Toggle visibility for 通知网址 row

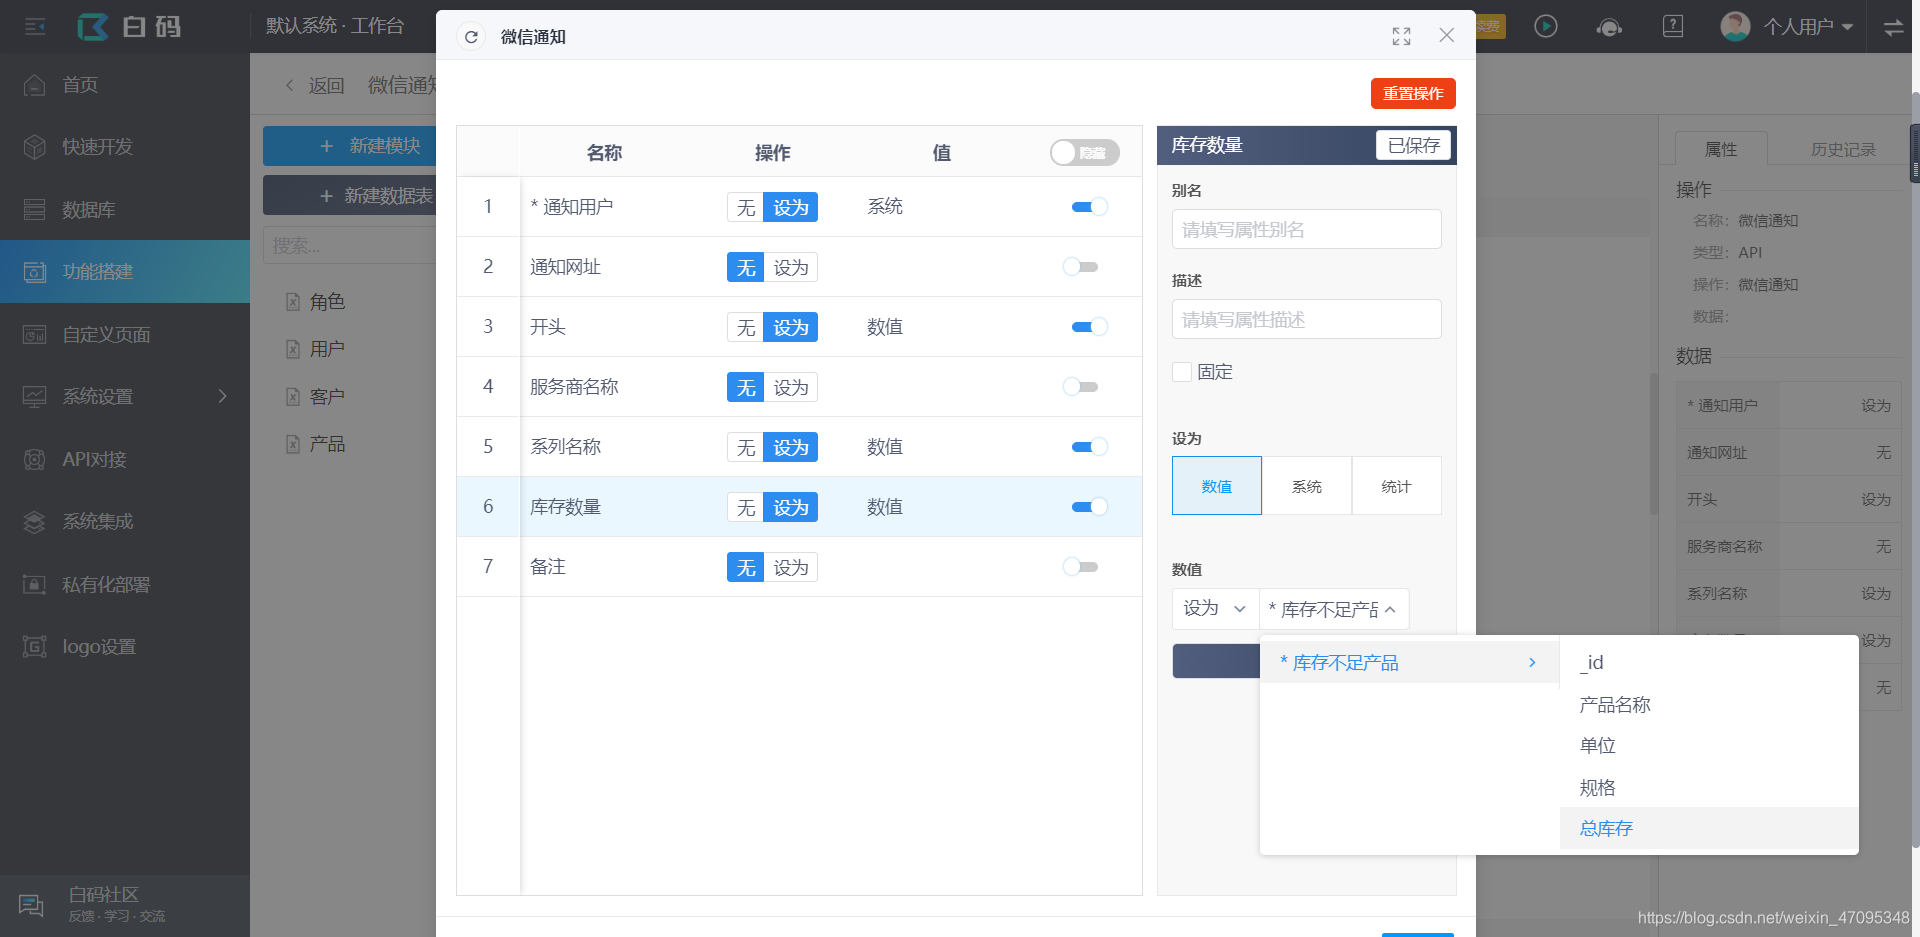(1080, 266)
